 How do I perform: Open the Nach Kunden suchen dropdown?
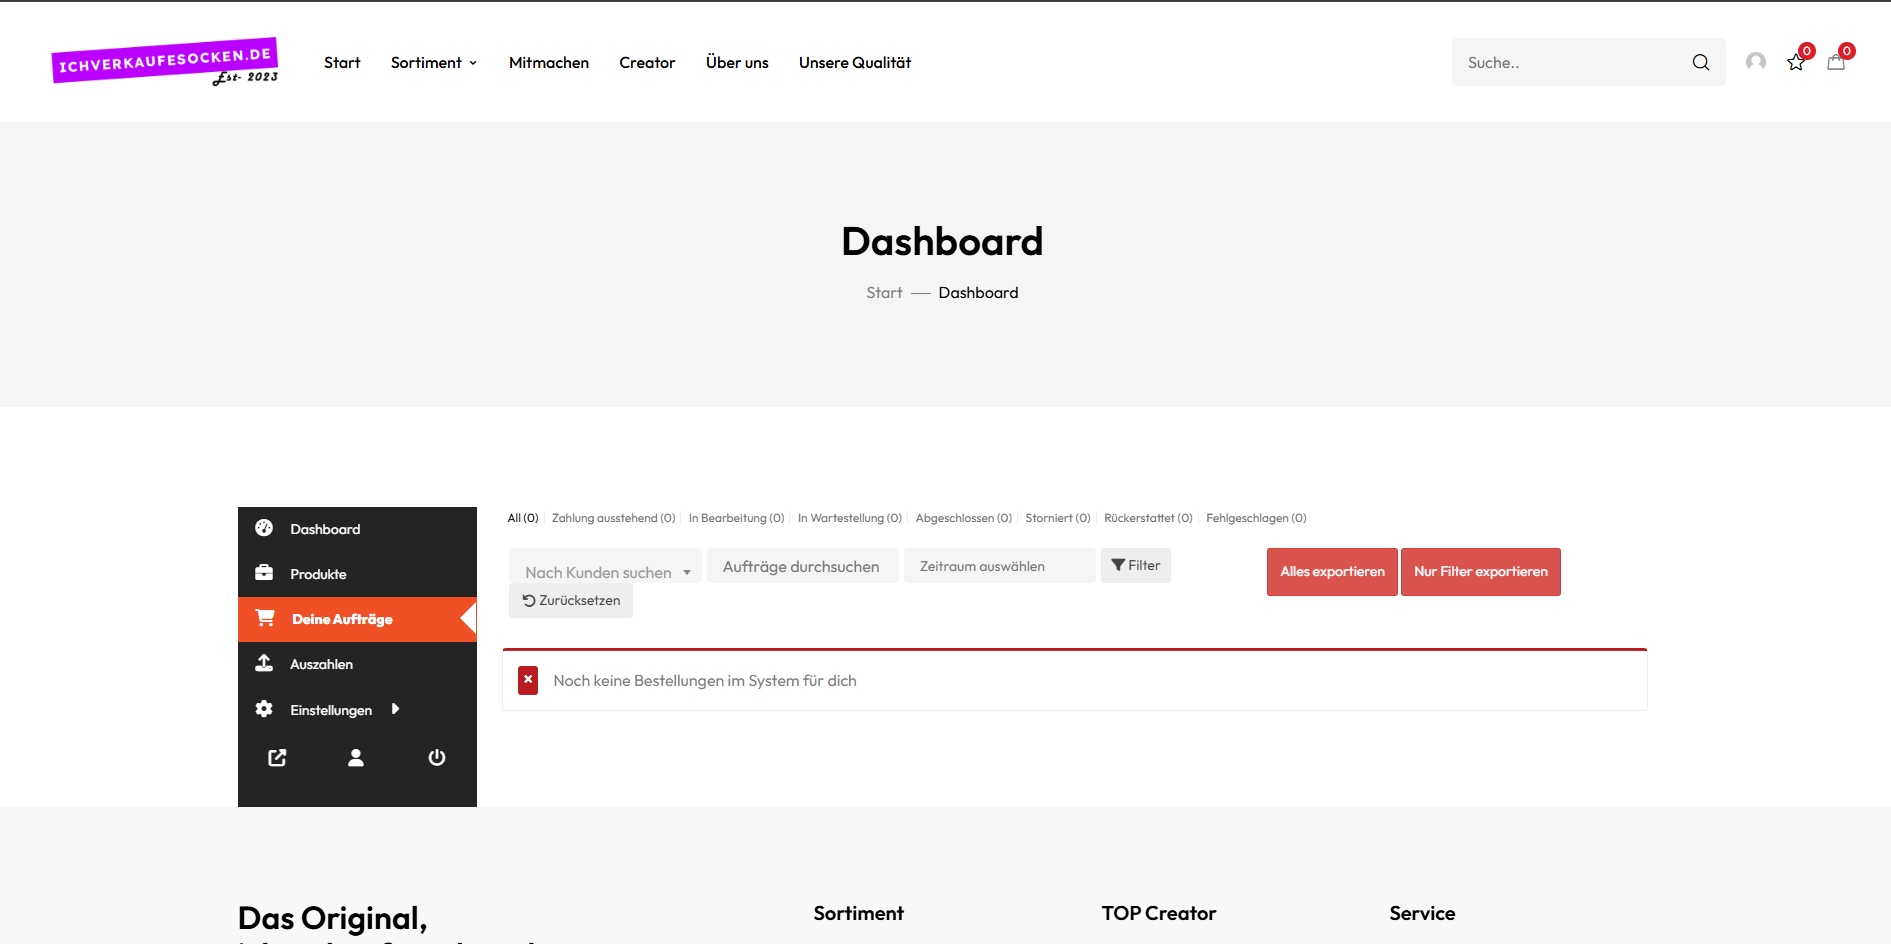point(606,572)
